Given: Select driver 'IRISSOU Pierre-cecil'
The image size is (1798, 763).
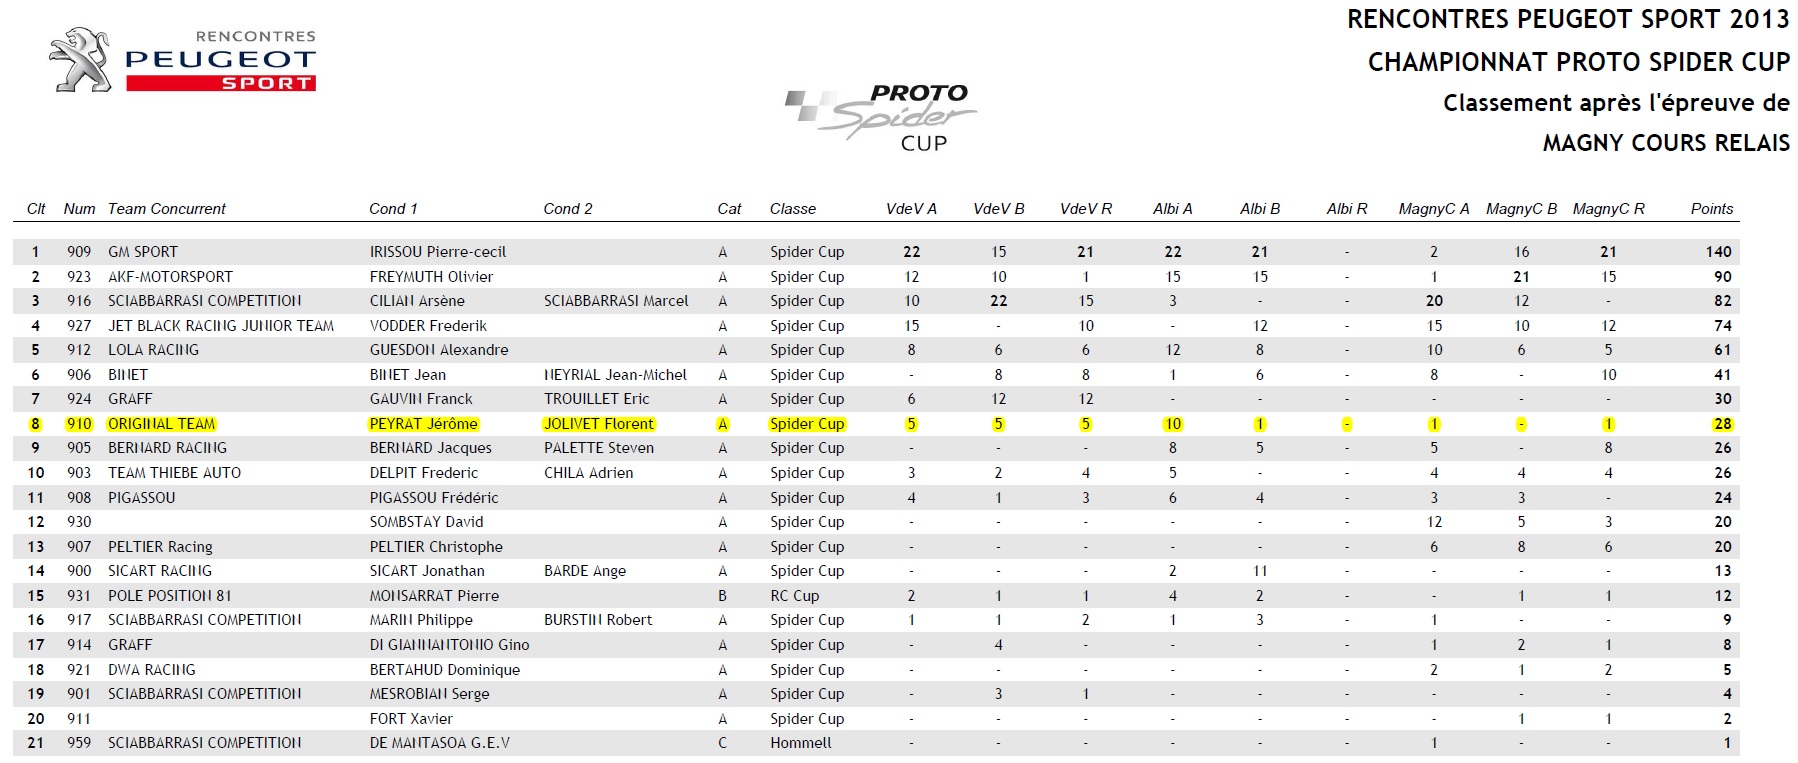Looking at the screenshot, I should point(438,252).
